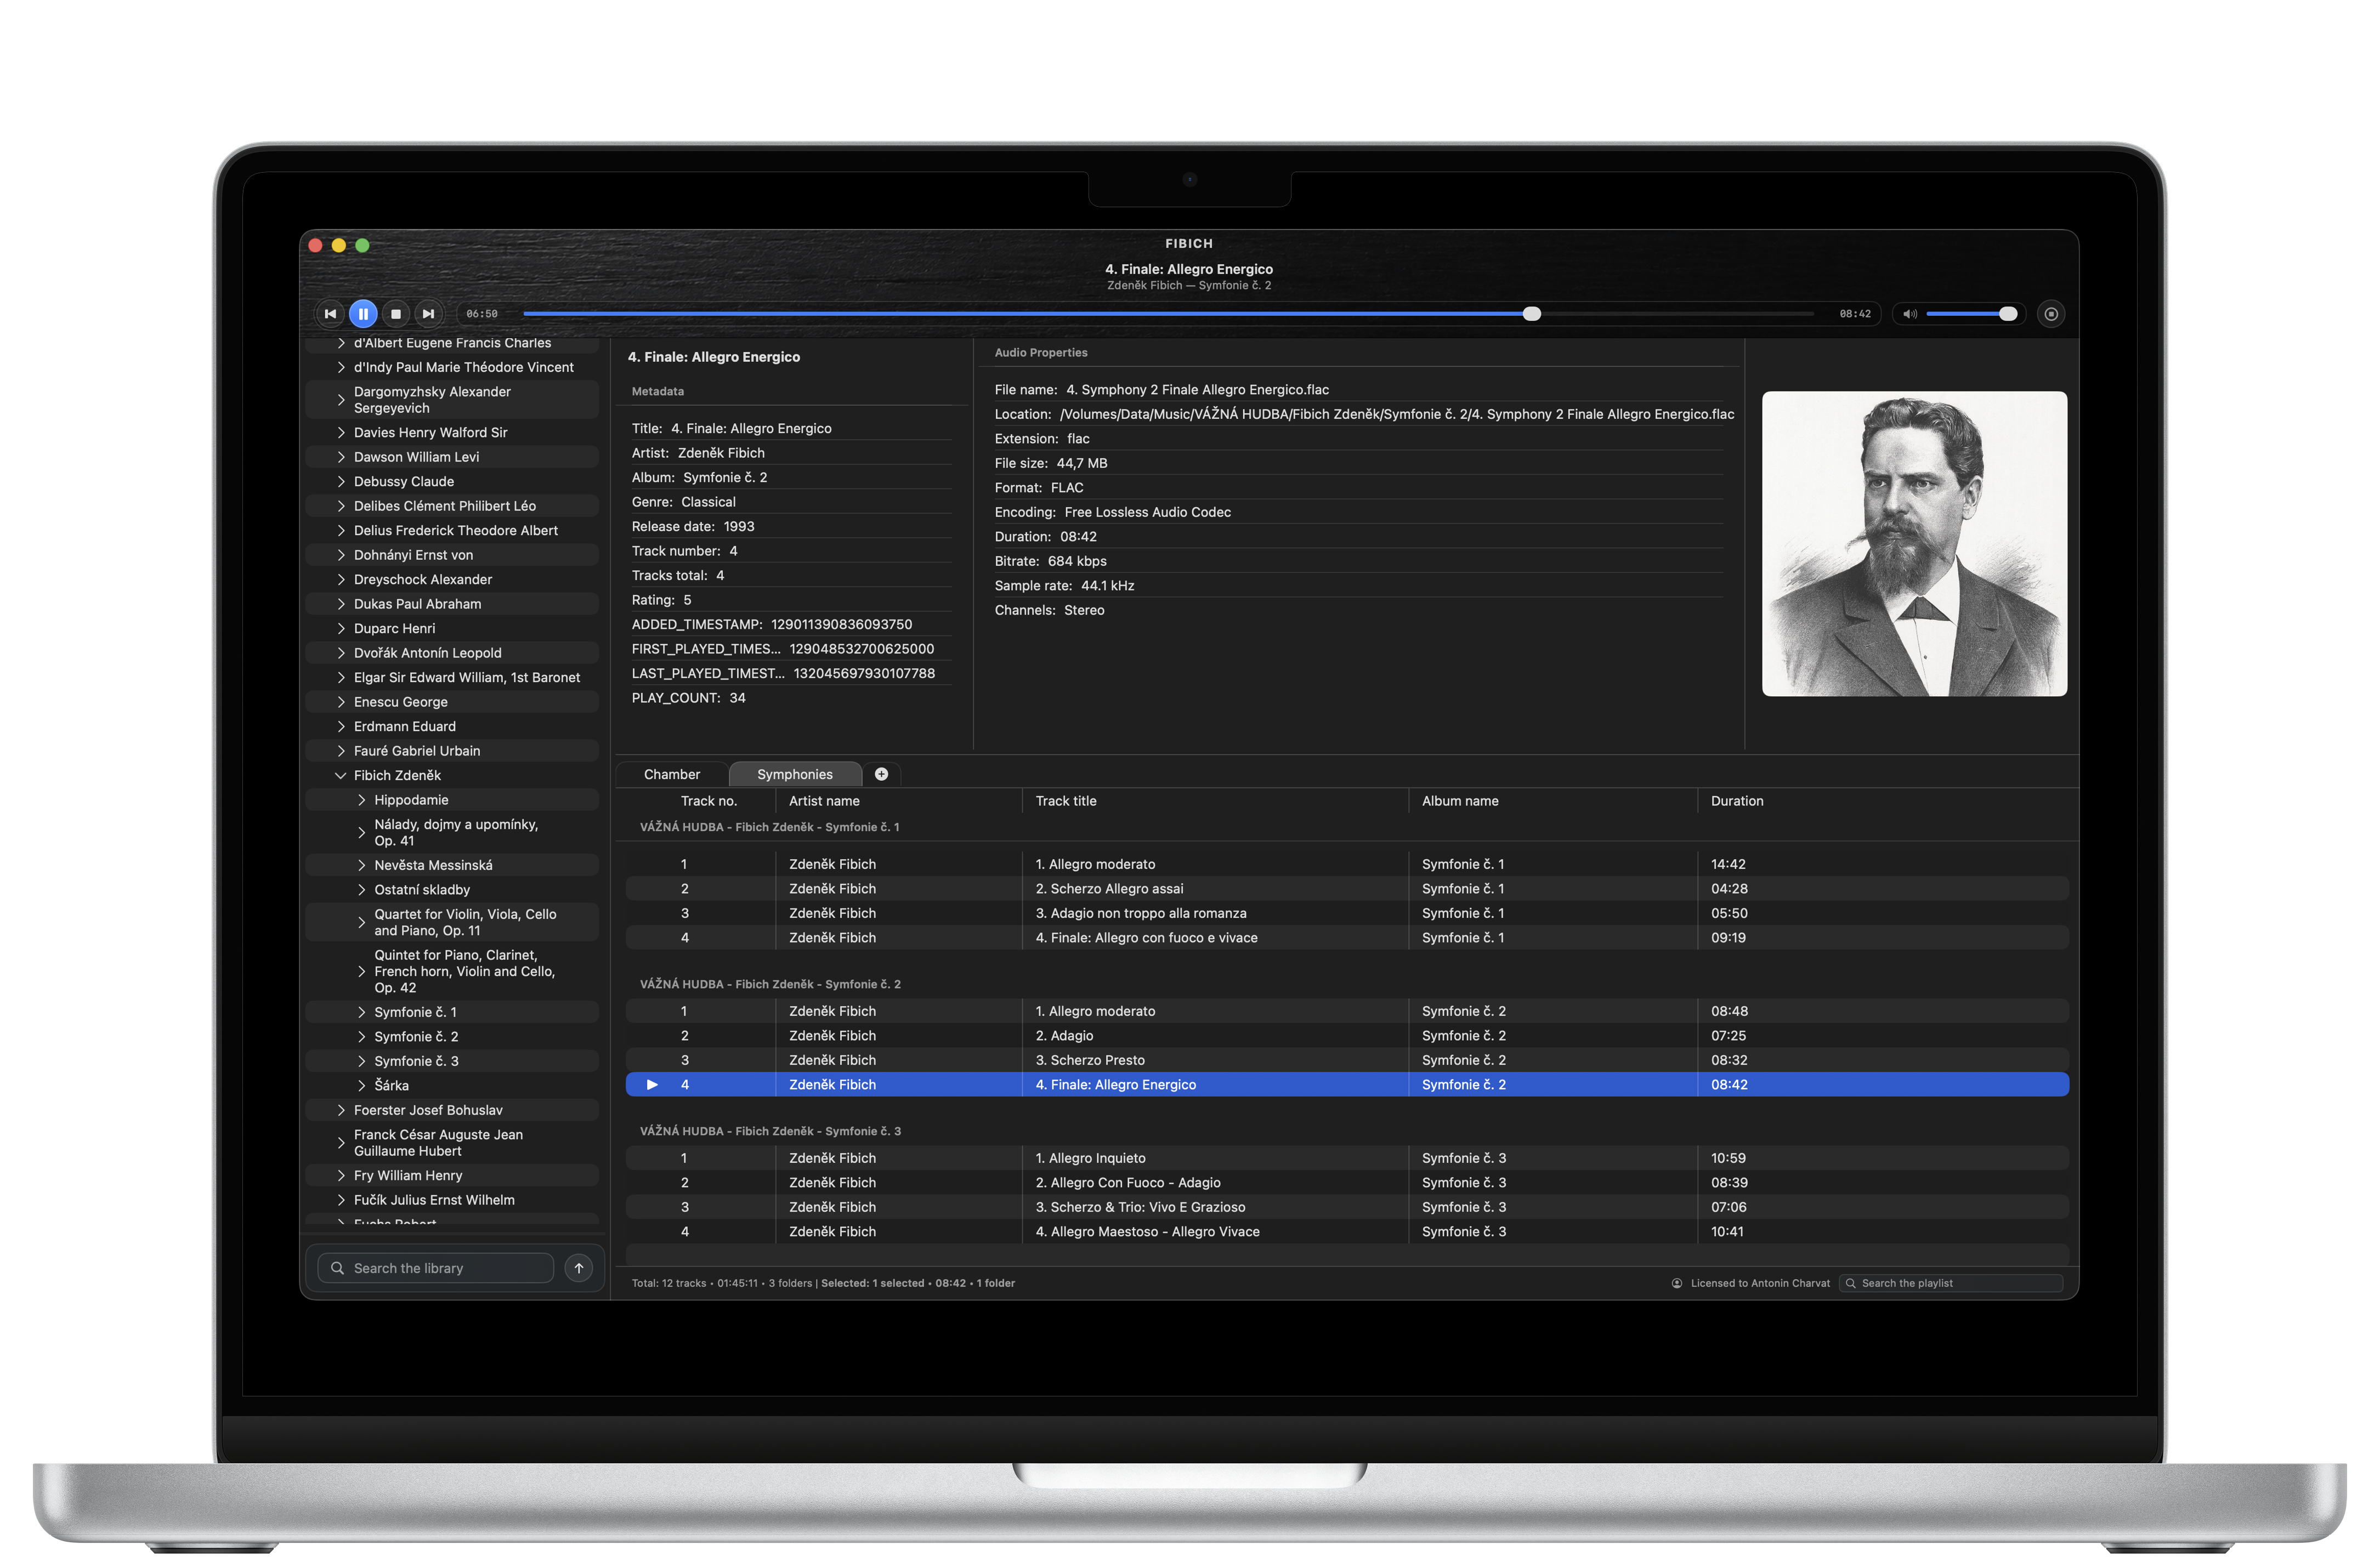Select the Symphonies playlist tab
Viewport: 2380px width, 1568px height.
(795, 774)
